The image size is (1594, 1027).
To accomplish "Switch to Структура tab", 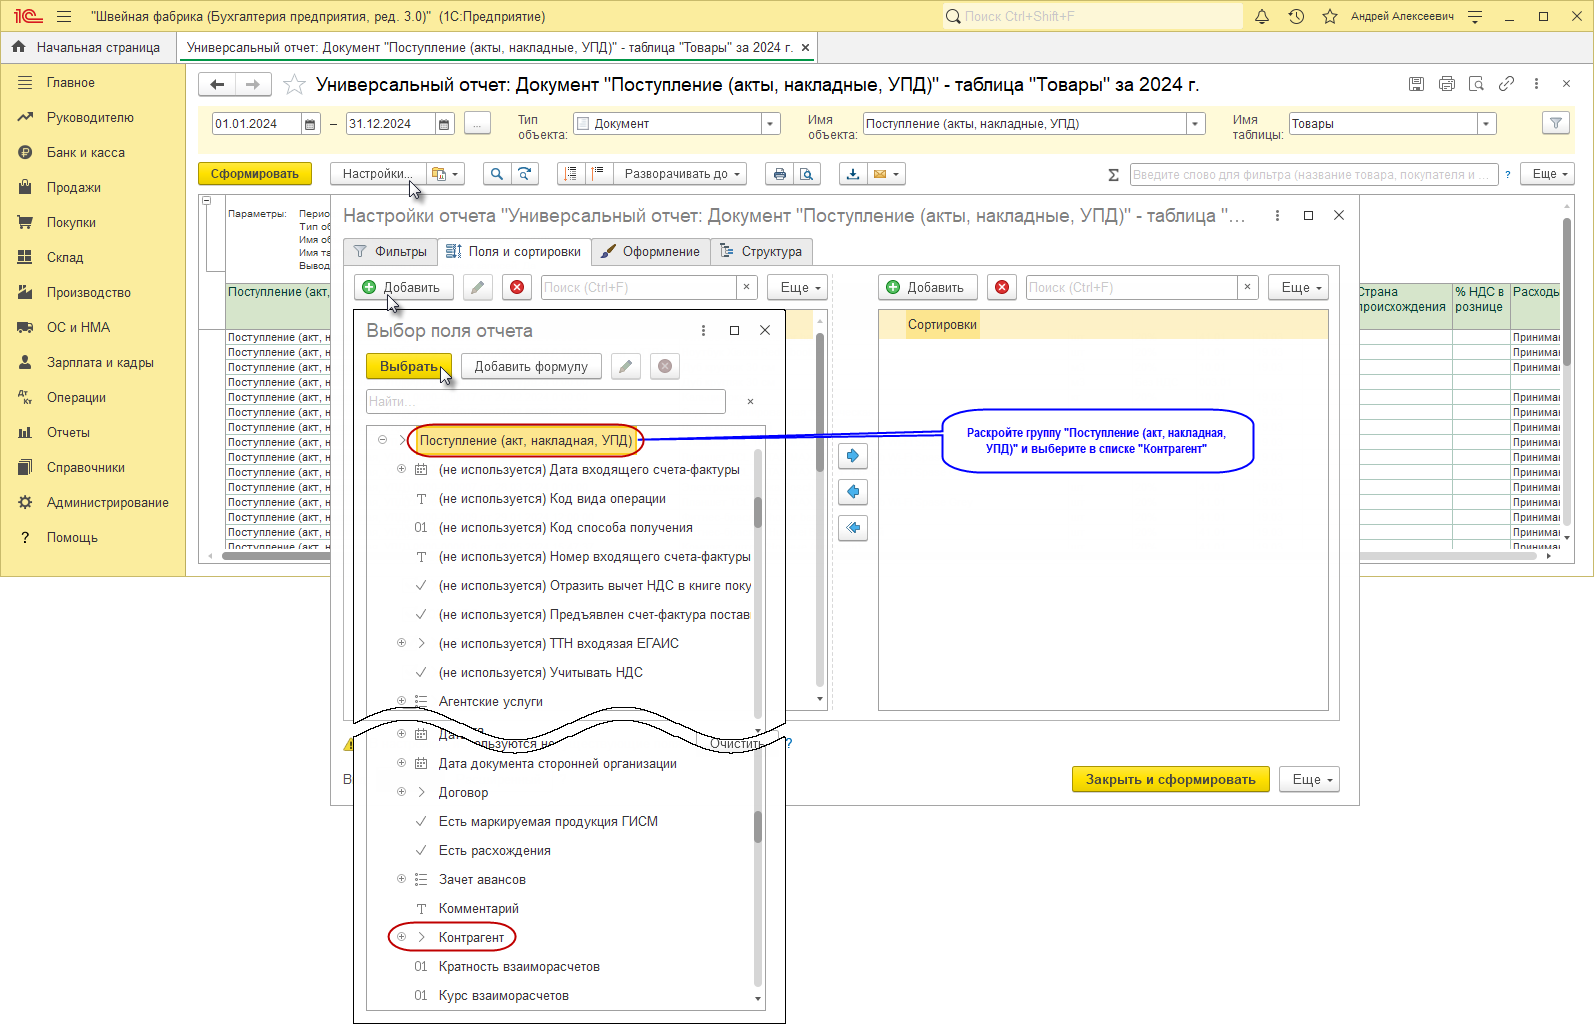I will pos(761,251).
